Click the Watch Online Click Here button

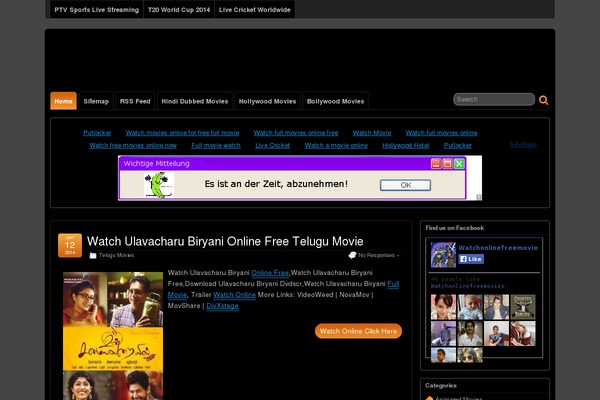(358, 331)
